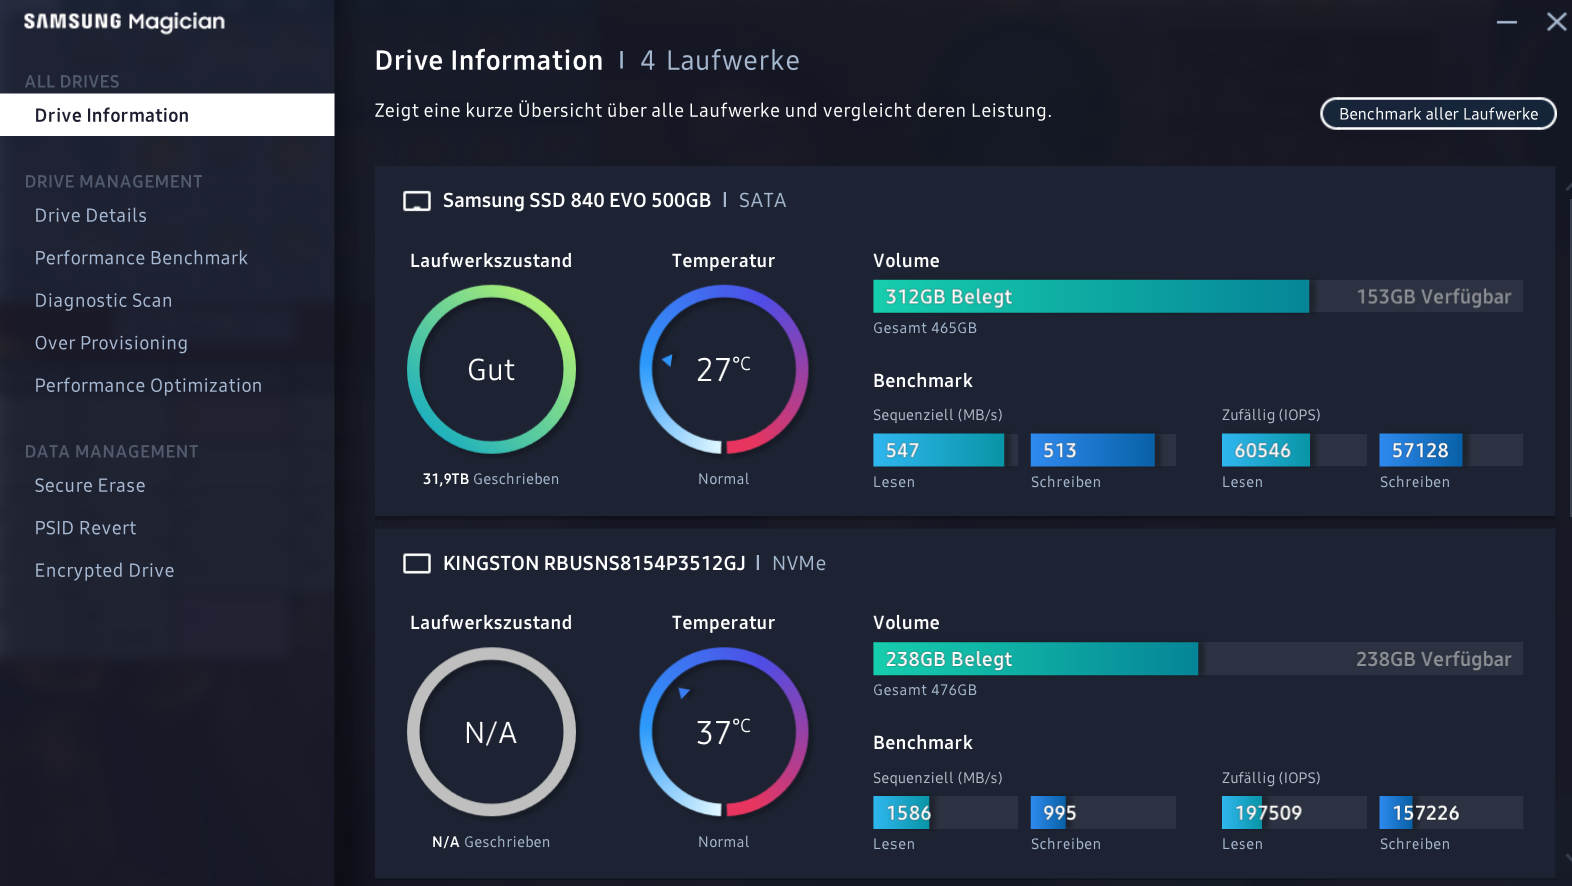Click drive icon beside KINGSTON RBUSNS8154P3512GJ
This screenshot has height=886, width=1572.
(417, 564)
